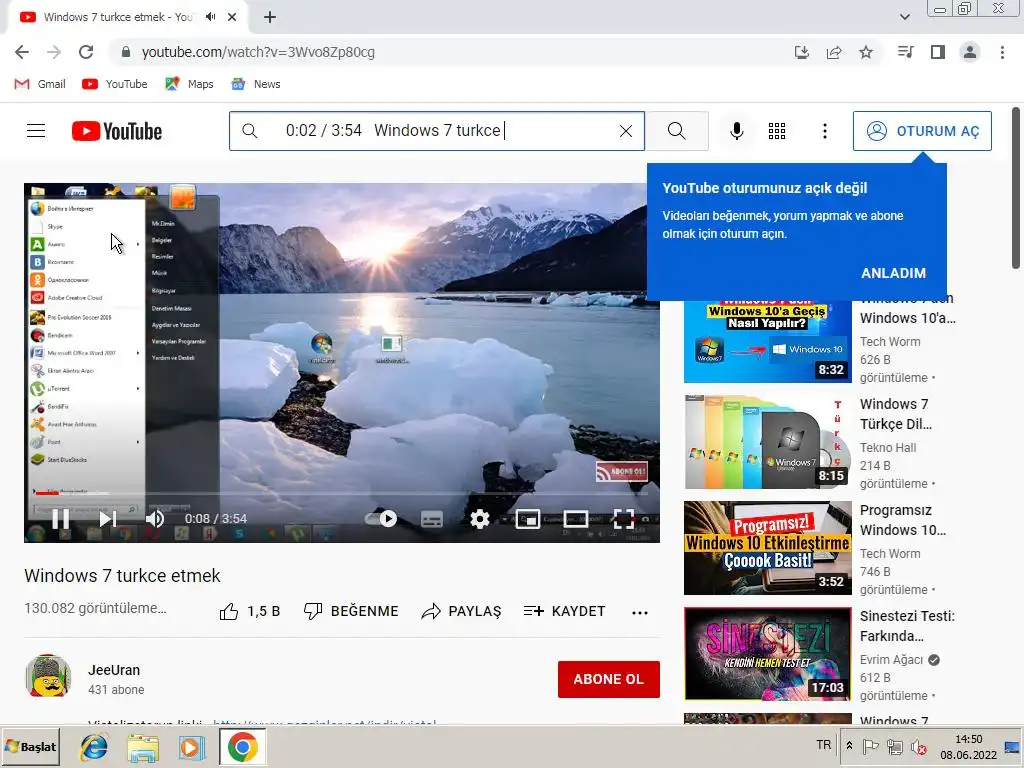
Task: Open the JeeUran channel name
Action: (114, 670)
